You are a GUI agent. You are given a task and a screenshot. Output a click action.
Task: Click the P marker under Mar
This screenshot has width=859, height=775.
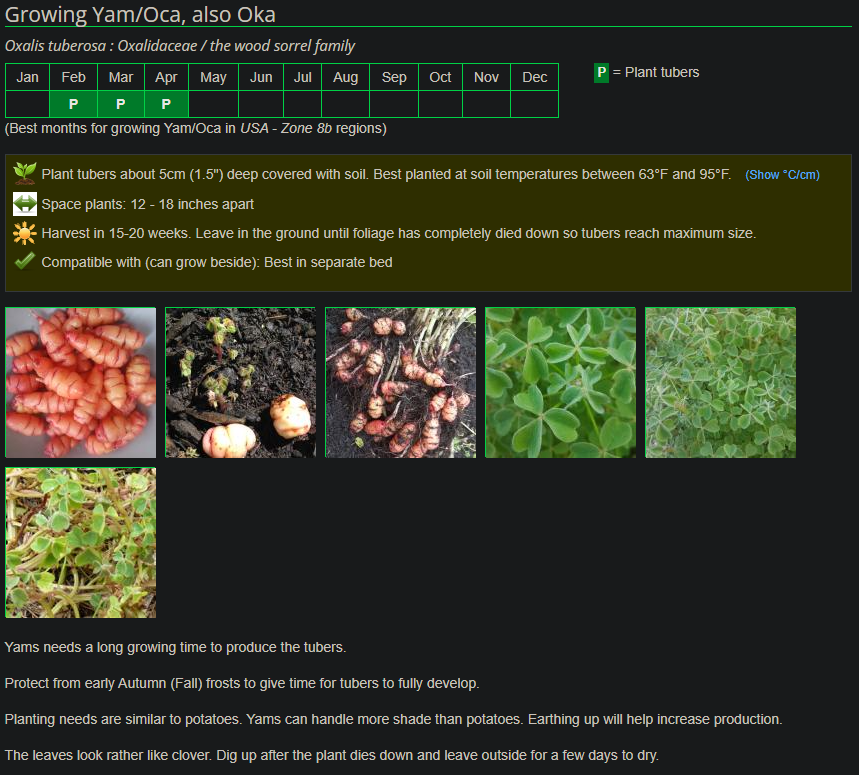pyautogui.click(x=120, y=104)
